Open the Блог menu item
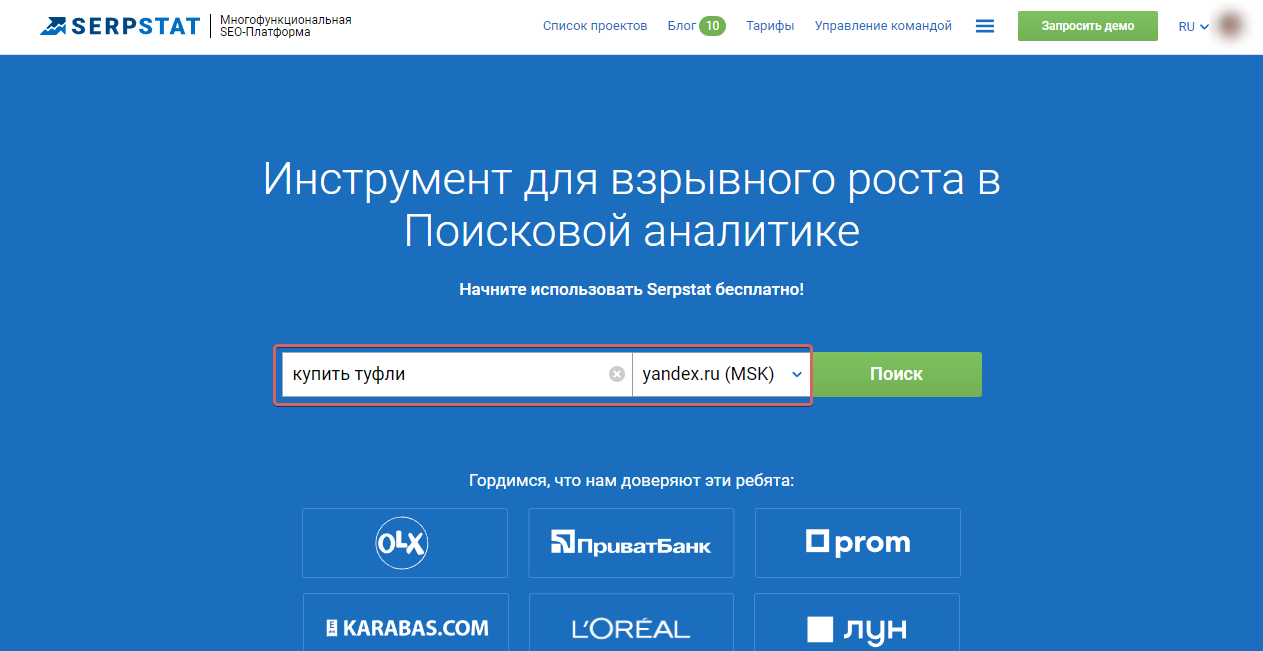 [681, 26]
